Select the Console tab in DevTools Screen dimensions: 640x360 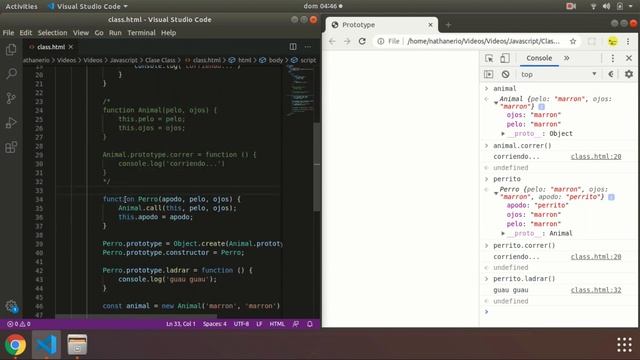[539, 58]
